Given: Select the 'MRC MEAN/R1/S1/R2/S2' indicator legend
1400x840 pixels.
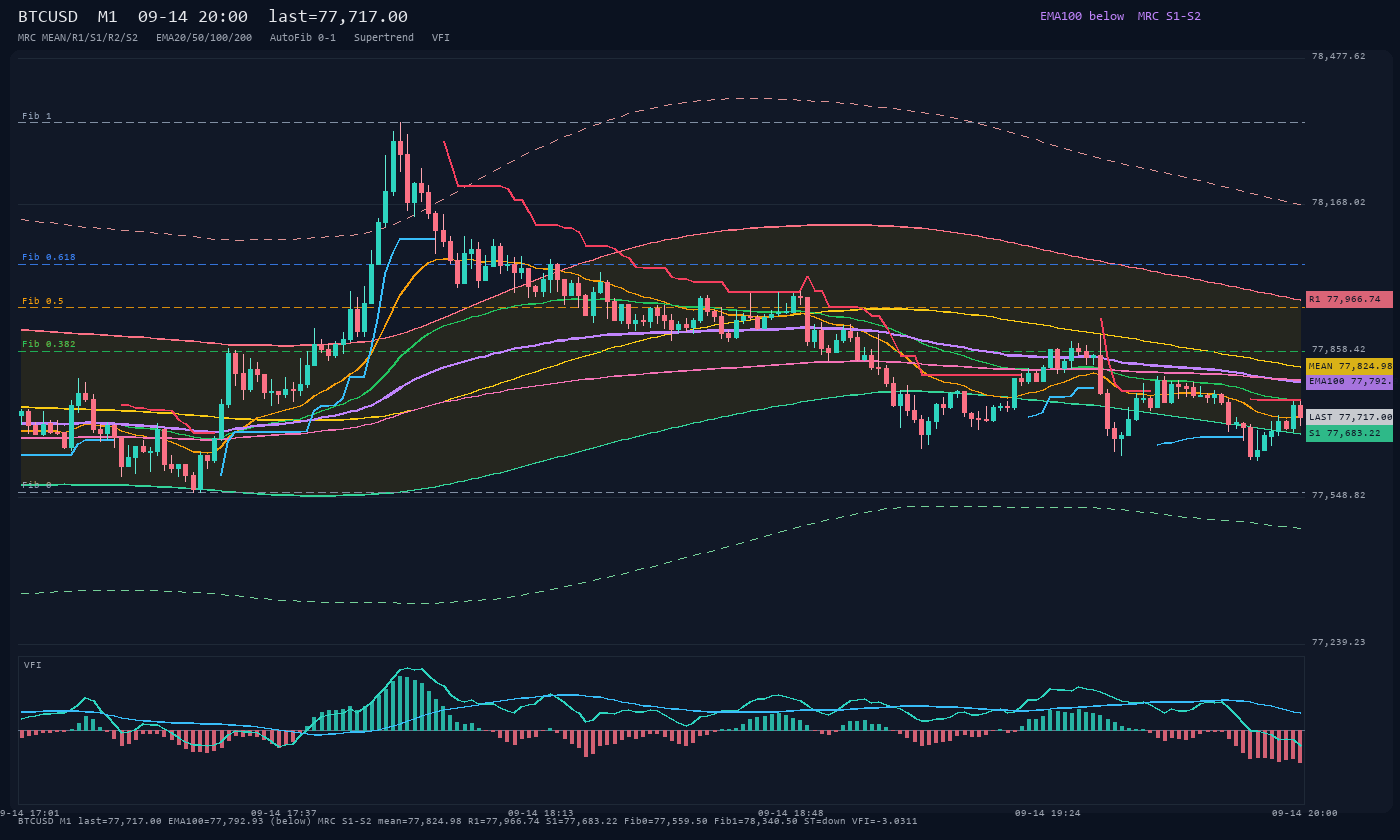Looking at the screenshot, I should (x=78, y=37).
